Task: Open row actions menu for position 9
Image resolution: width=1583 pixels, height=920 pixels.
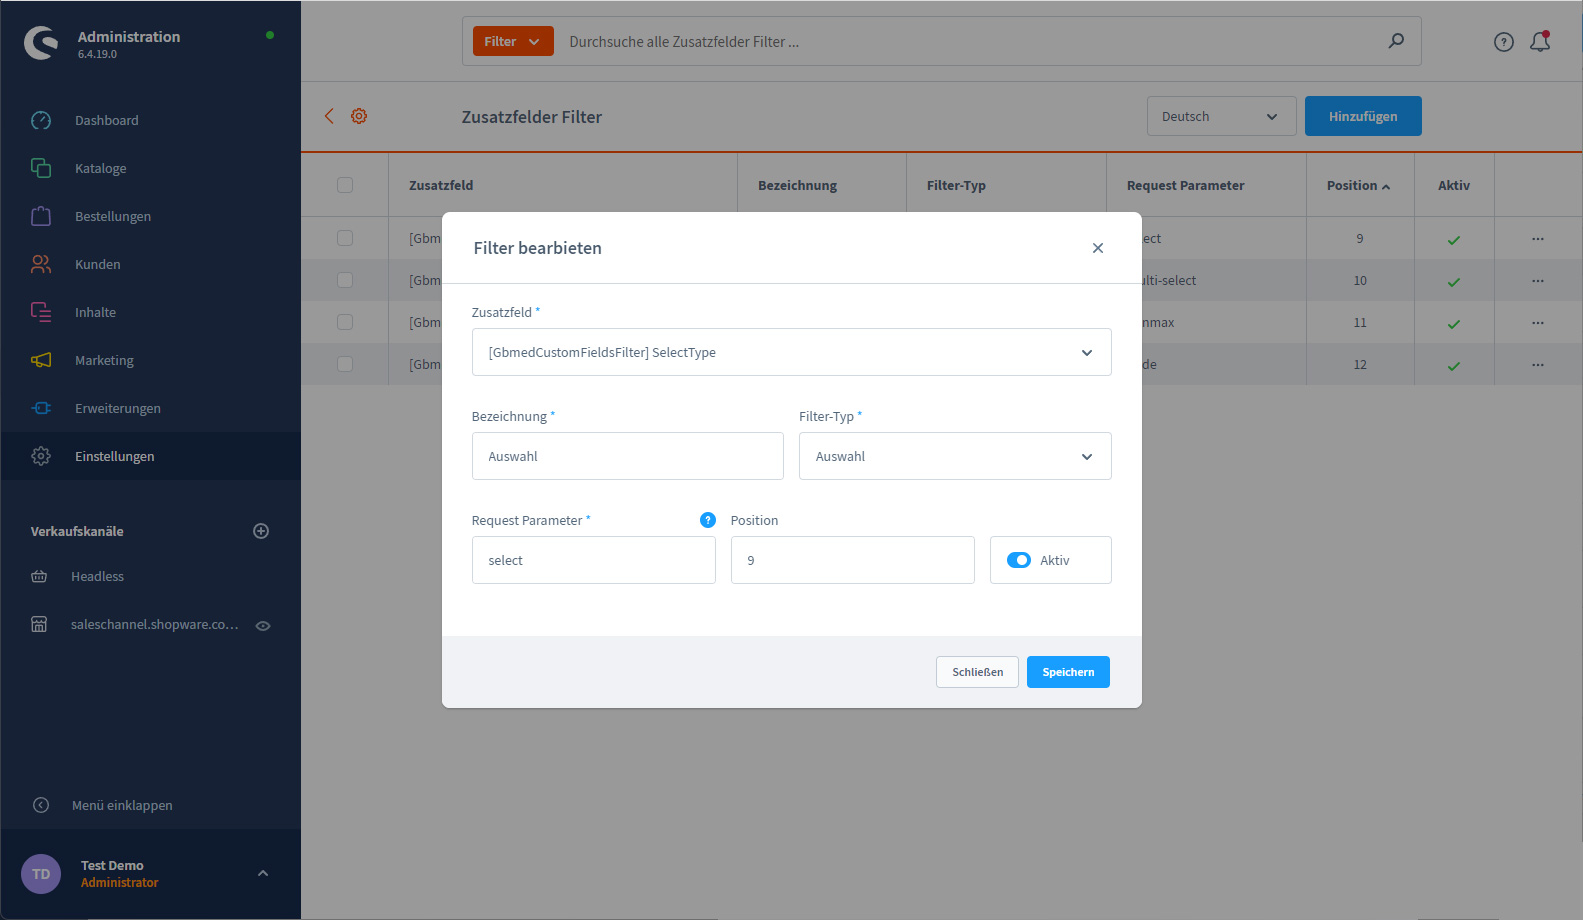Action: (x=1538, y=238)
